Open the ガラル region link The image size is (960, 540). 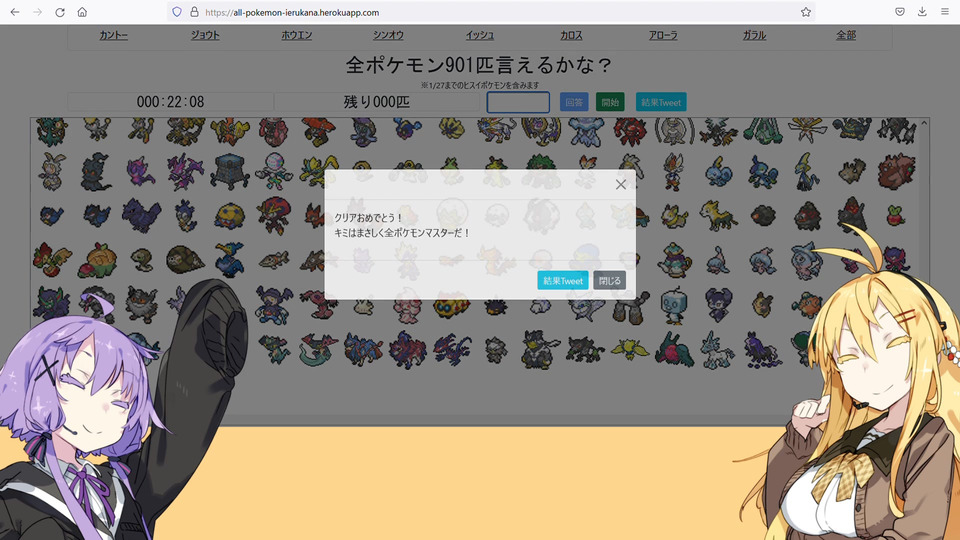point(754,36)
